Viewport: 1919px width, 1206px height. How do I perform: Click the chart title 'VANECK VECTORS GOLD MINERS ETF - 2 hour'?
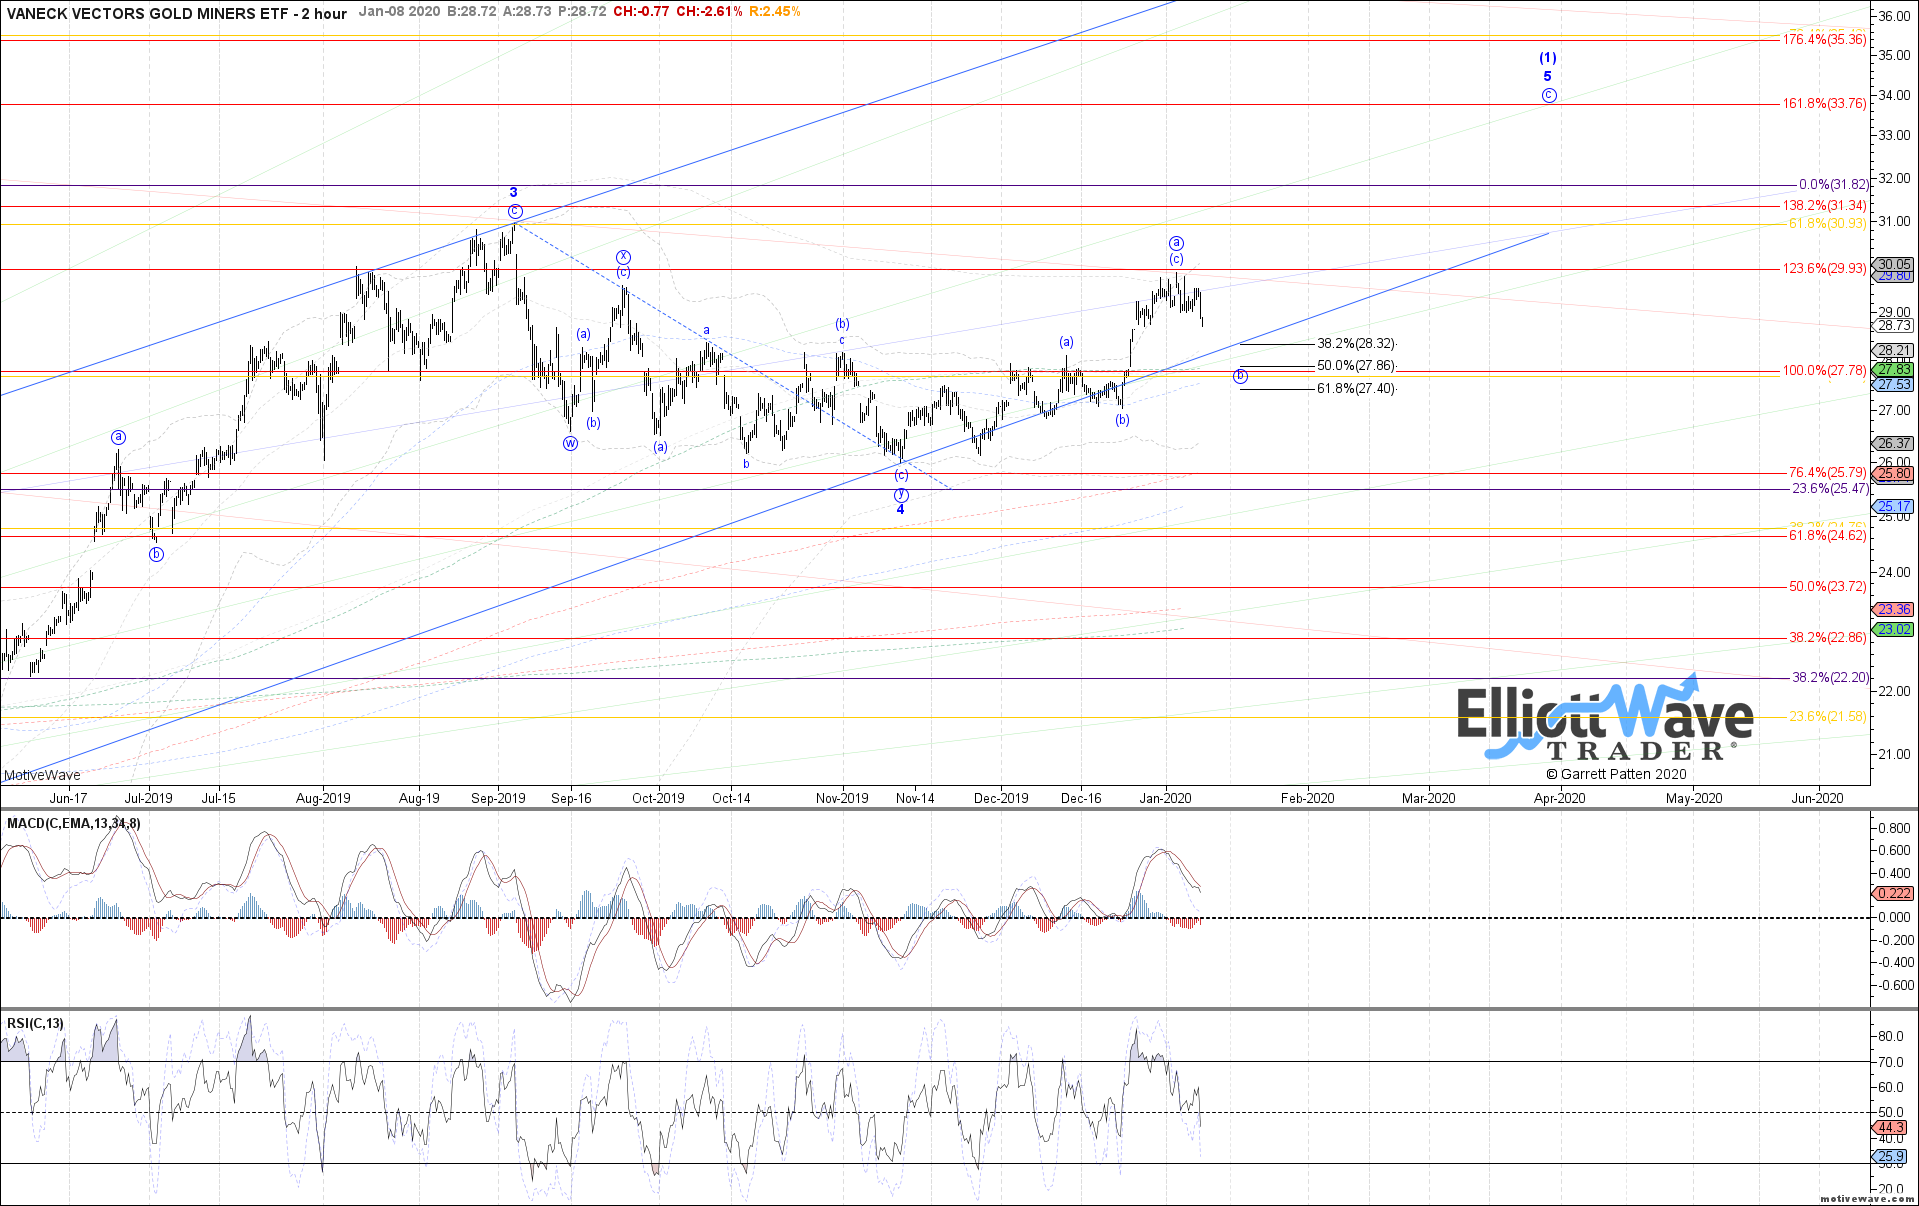click(177, 13)
